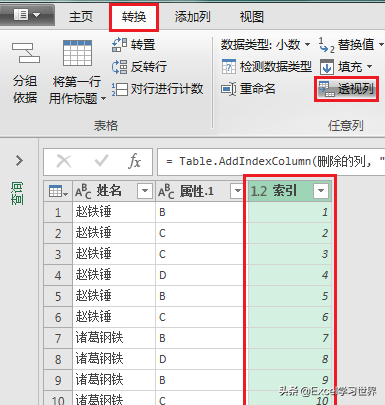Select the 索引 column header
Image resolution: width=385 pixels, height=405 pixels.
pyautogui.click(x=289, y=191)
